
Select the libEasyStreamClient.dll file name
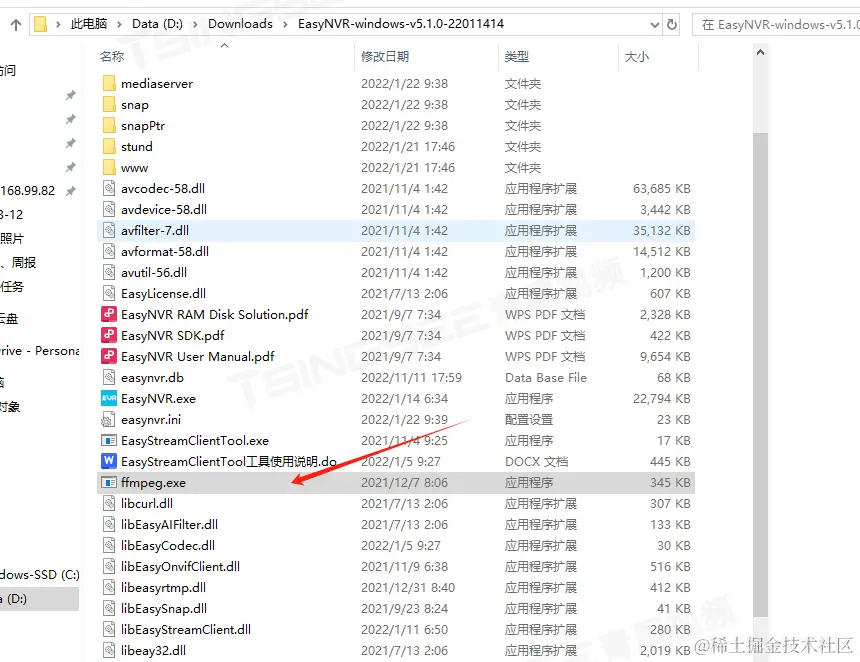(x=186, y=630)
